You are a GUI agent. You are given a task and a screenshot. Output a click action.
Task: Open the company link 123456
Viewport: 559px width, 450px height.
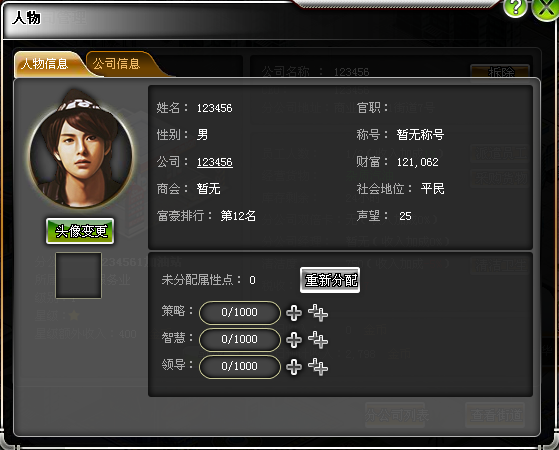(215, 162)
